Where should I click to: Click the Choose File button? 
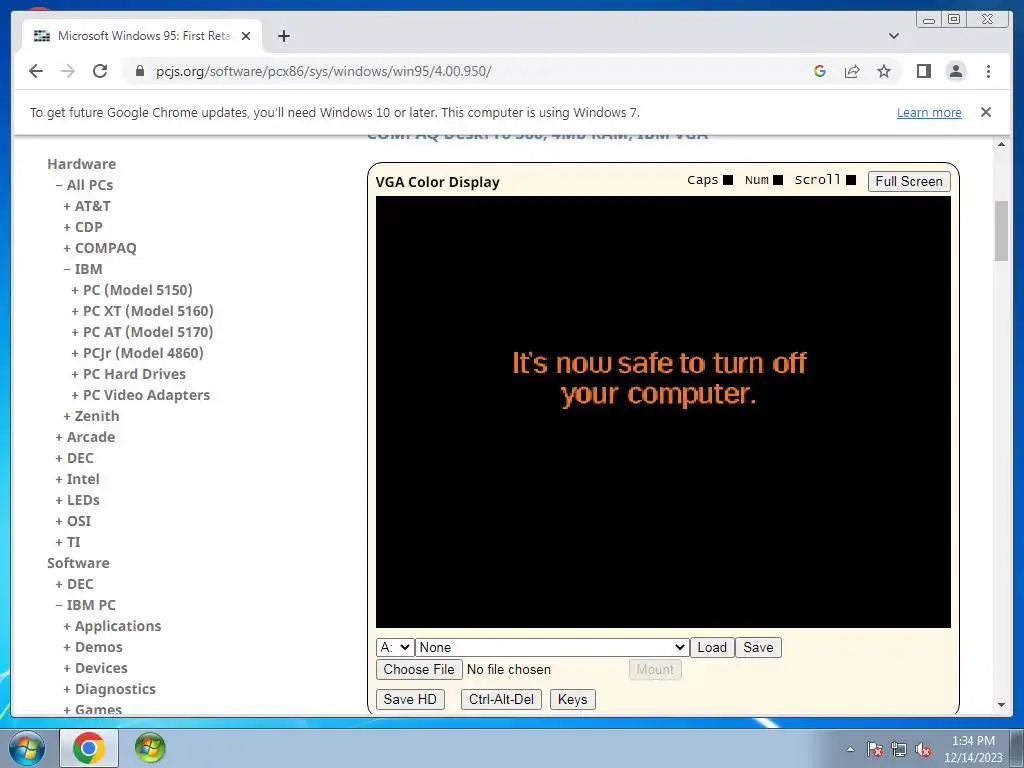point(419,669)
